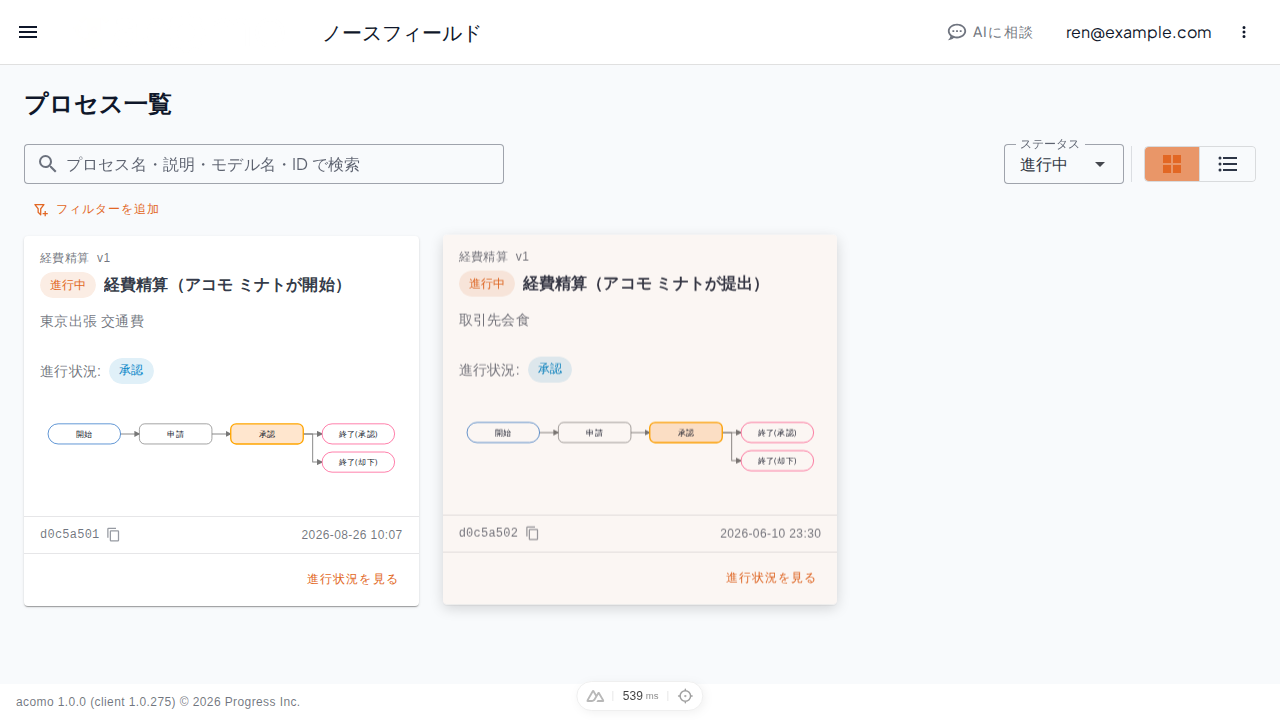
Task: Click the 539 ms timing readout
Action: point(640,696)
